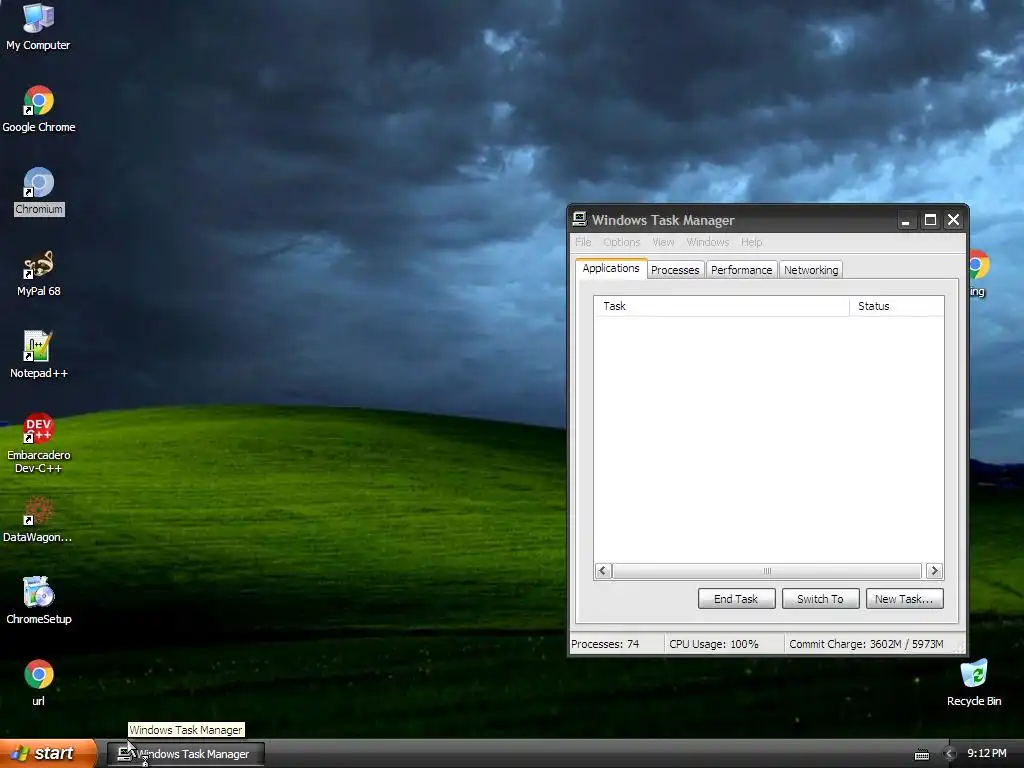
Task: Sort by the Task column header
Action: (x=722, y=306)
